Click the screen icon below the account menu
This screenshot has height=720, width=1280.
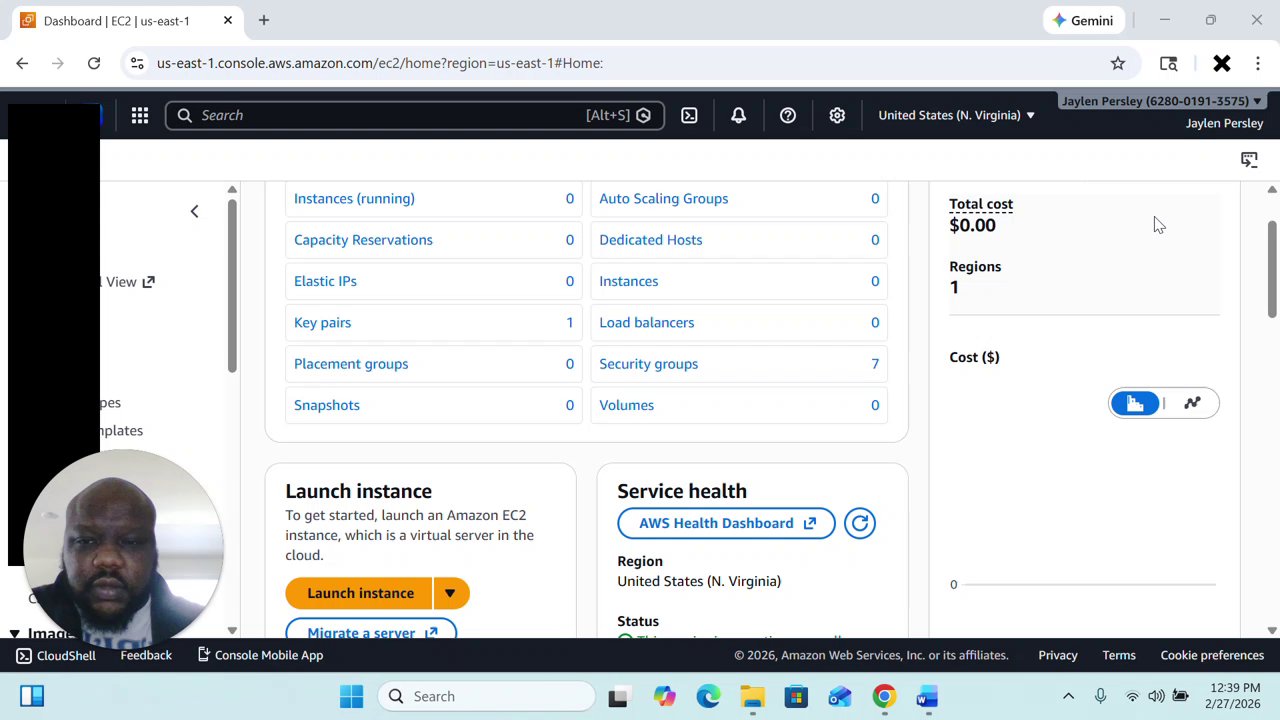pyautogui.click(x=1249, y=159)
